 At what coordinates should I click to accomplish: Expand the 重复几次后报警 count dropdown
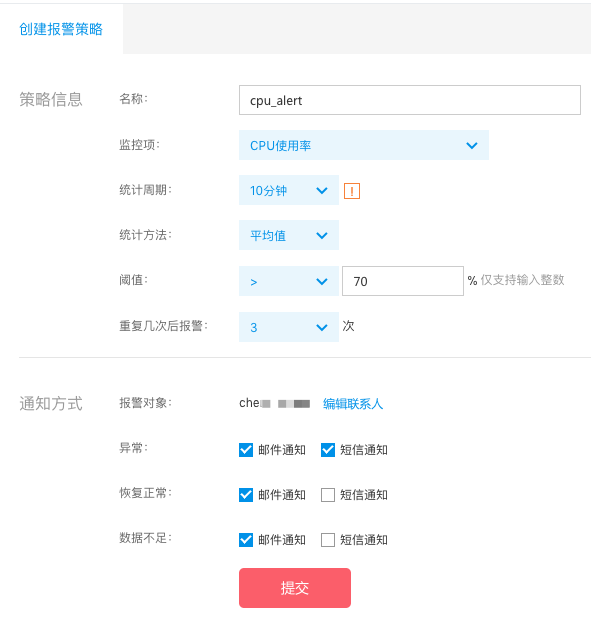289,327
